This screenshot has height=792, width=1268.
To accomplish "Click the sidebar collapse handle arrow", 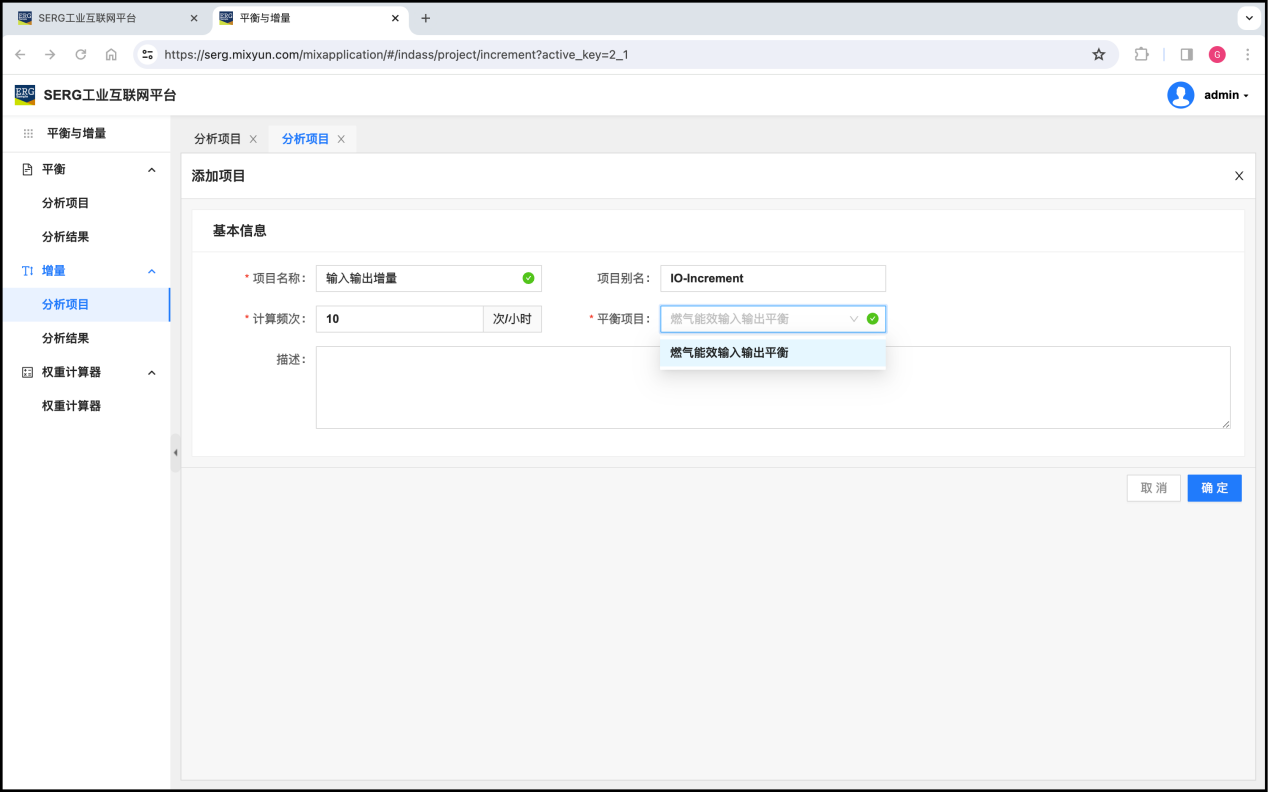I will (x=175, y=453).
